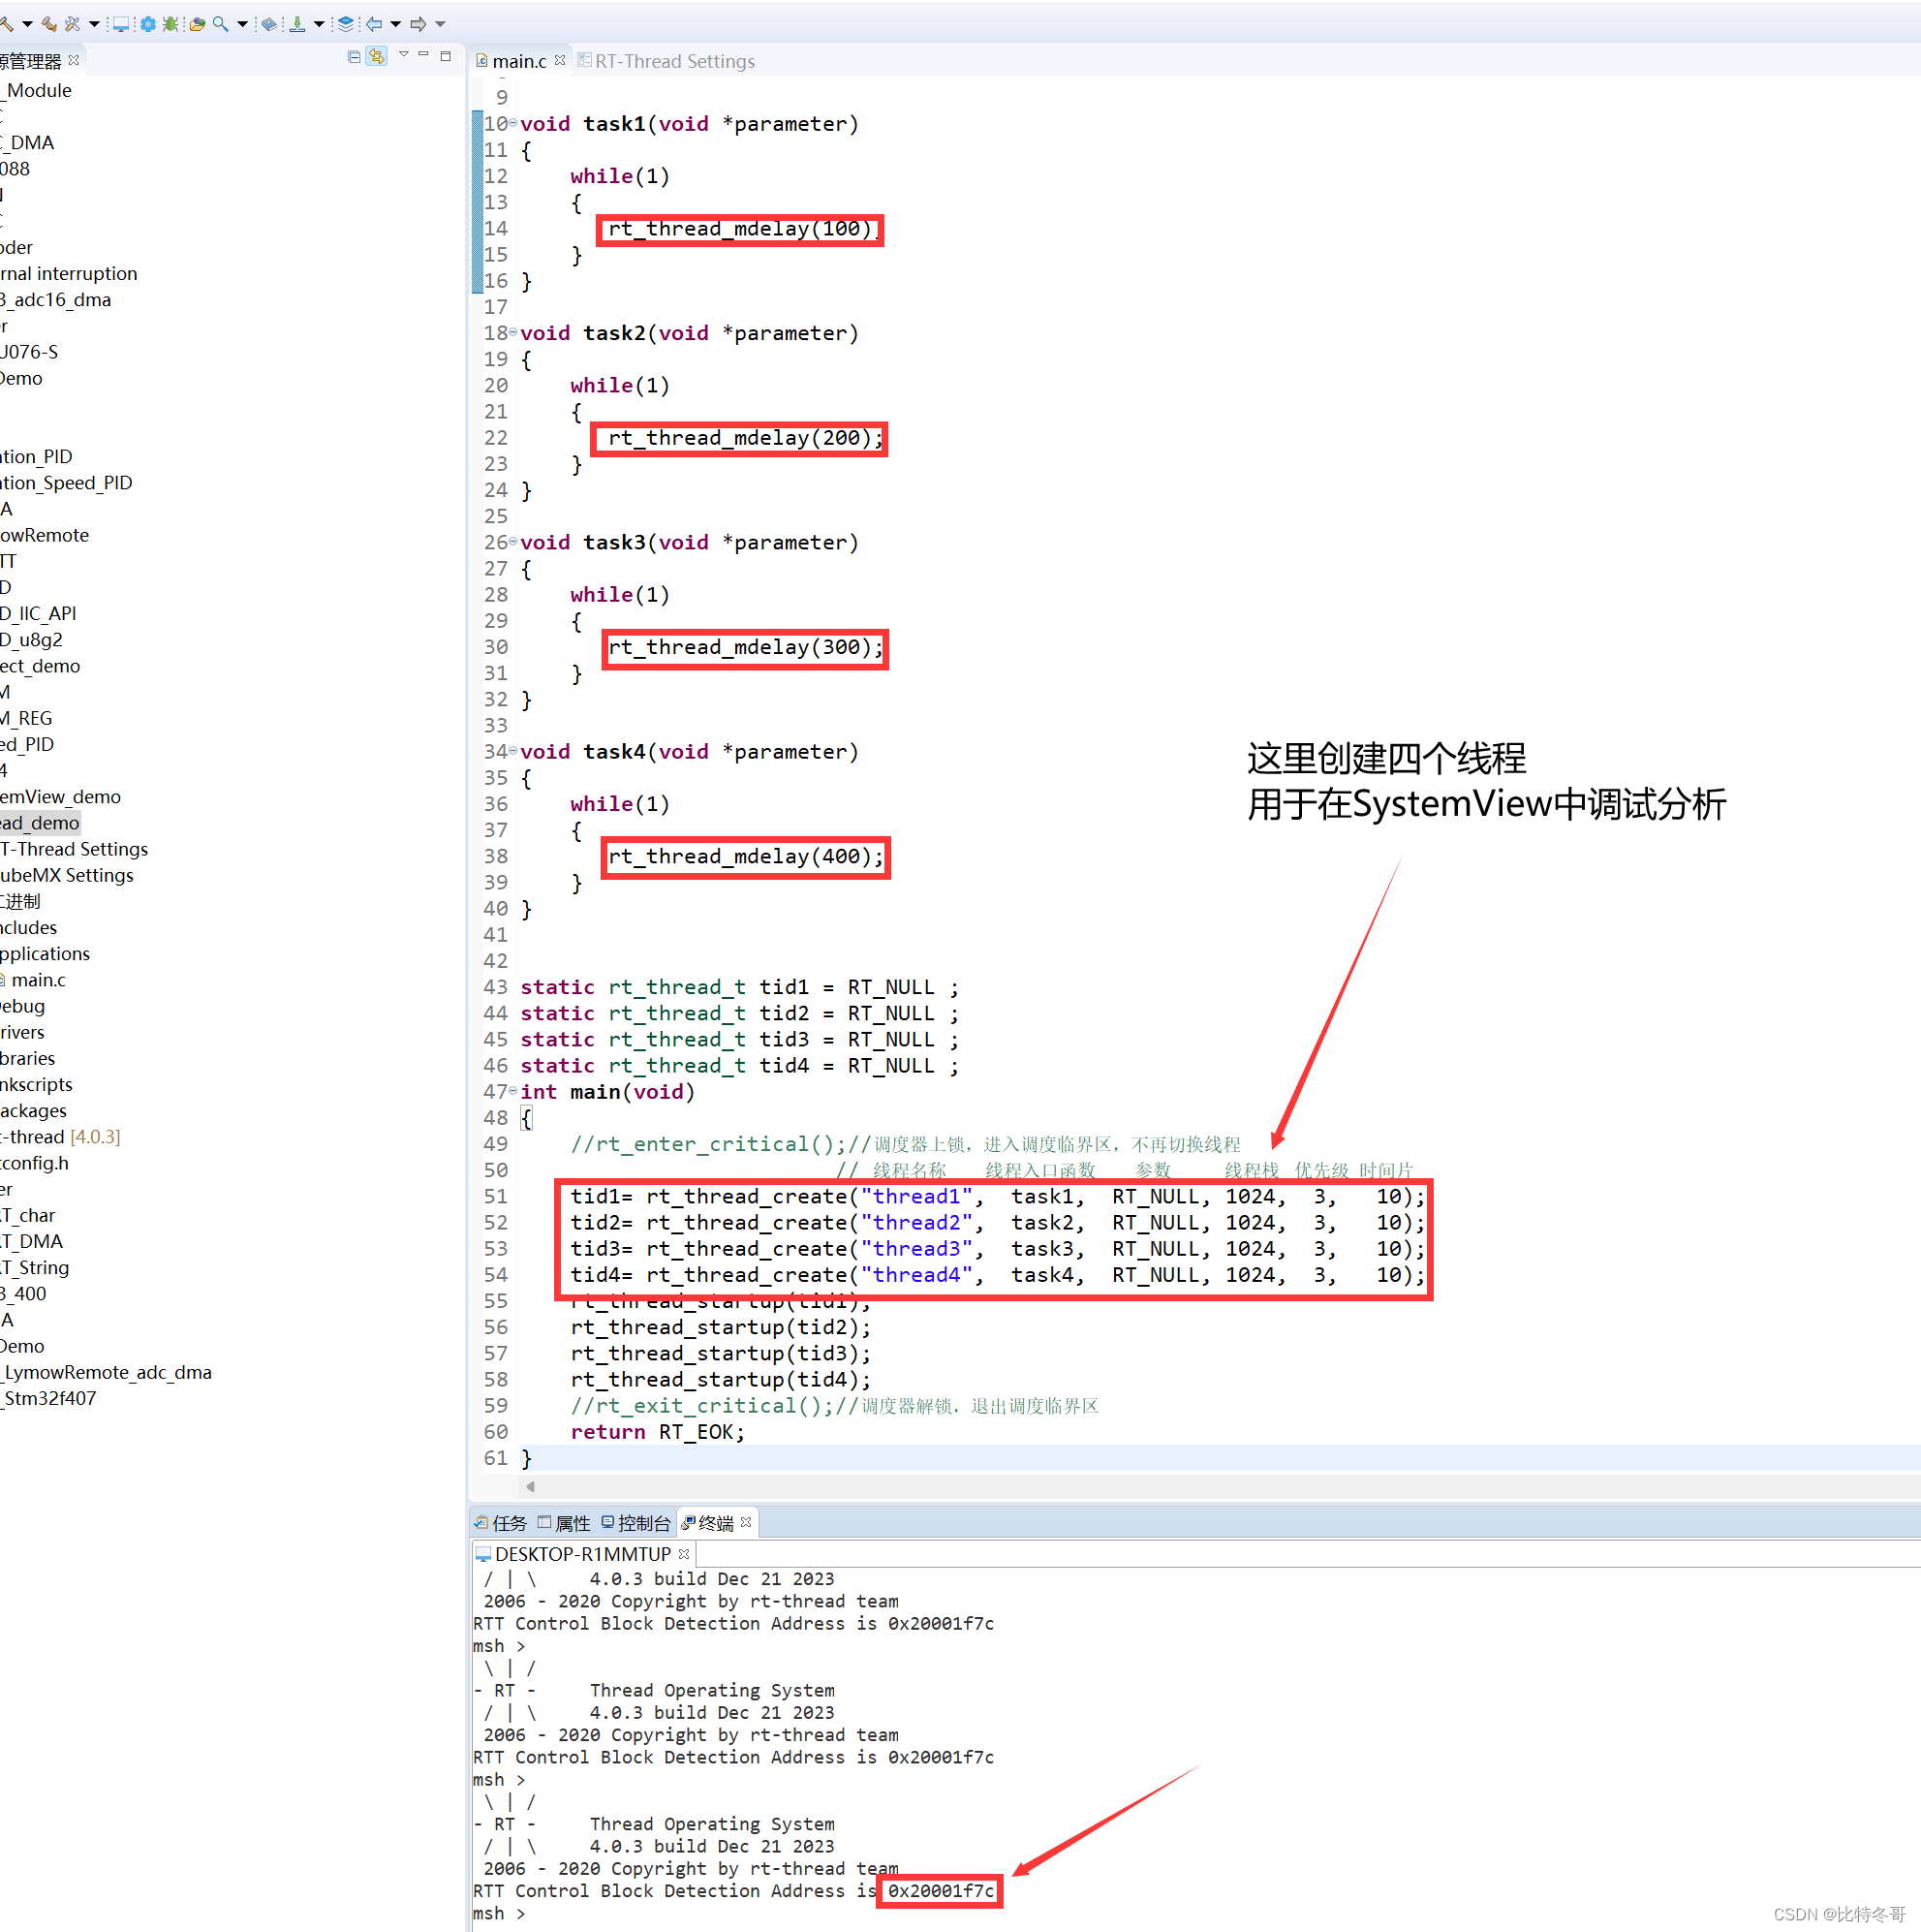Collapse the task2 function fold marker

pyautogui.click(x=513, y=332)
